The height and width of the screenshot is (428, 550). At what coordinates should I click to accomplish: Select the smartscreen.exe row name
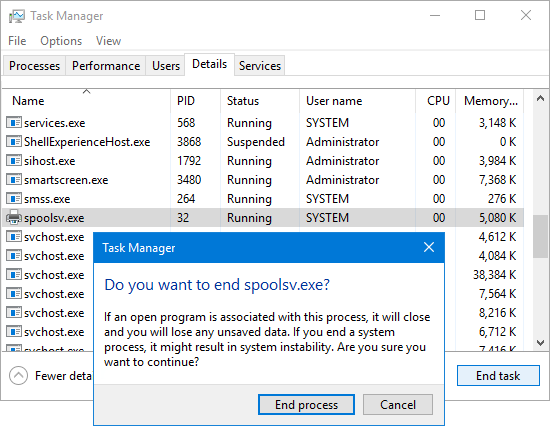click(x=66, y=180)
